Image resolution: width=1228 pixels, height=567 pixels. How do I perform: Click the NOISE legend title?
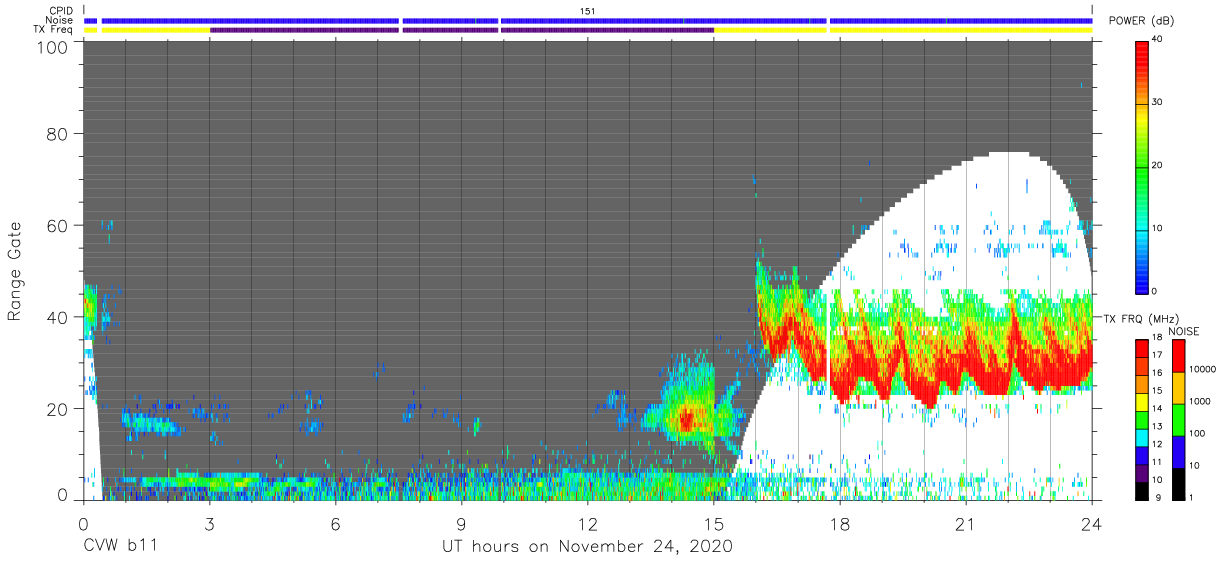pyautogui.click(x=1184, y=331)
